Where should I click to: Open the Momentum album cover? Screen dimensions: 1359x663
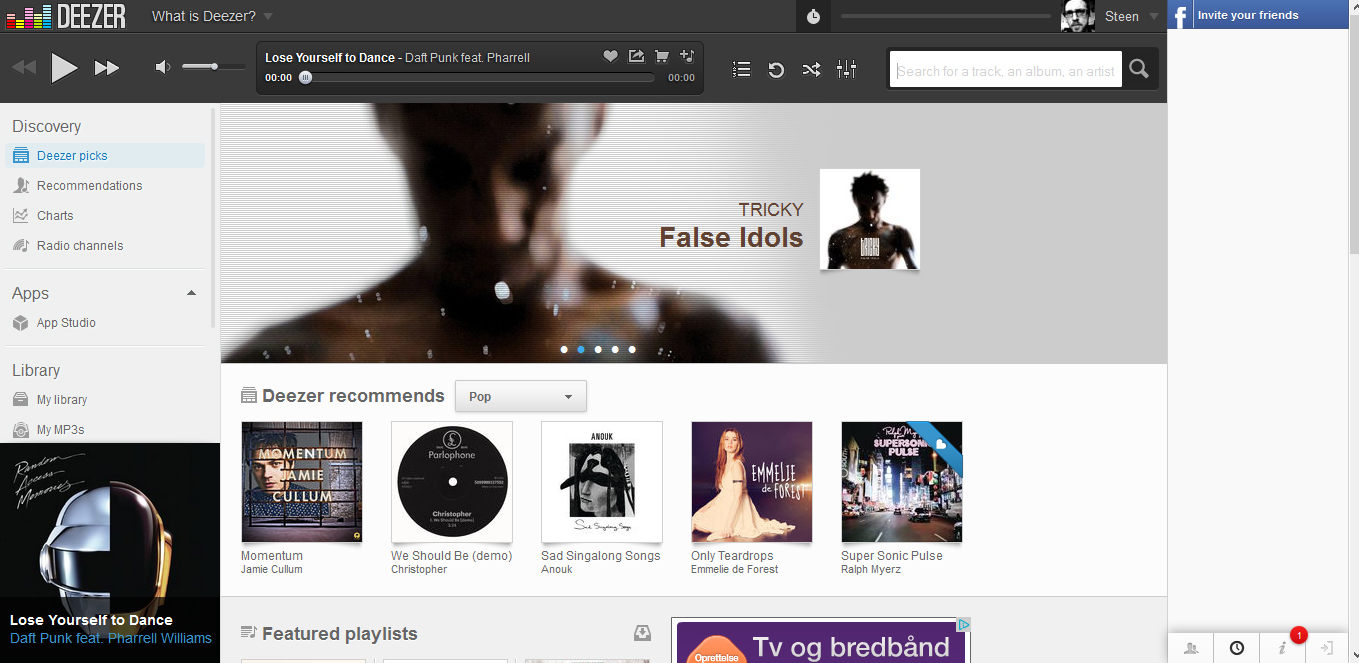tap(302, 482)
